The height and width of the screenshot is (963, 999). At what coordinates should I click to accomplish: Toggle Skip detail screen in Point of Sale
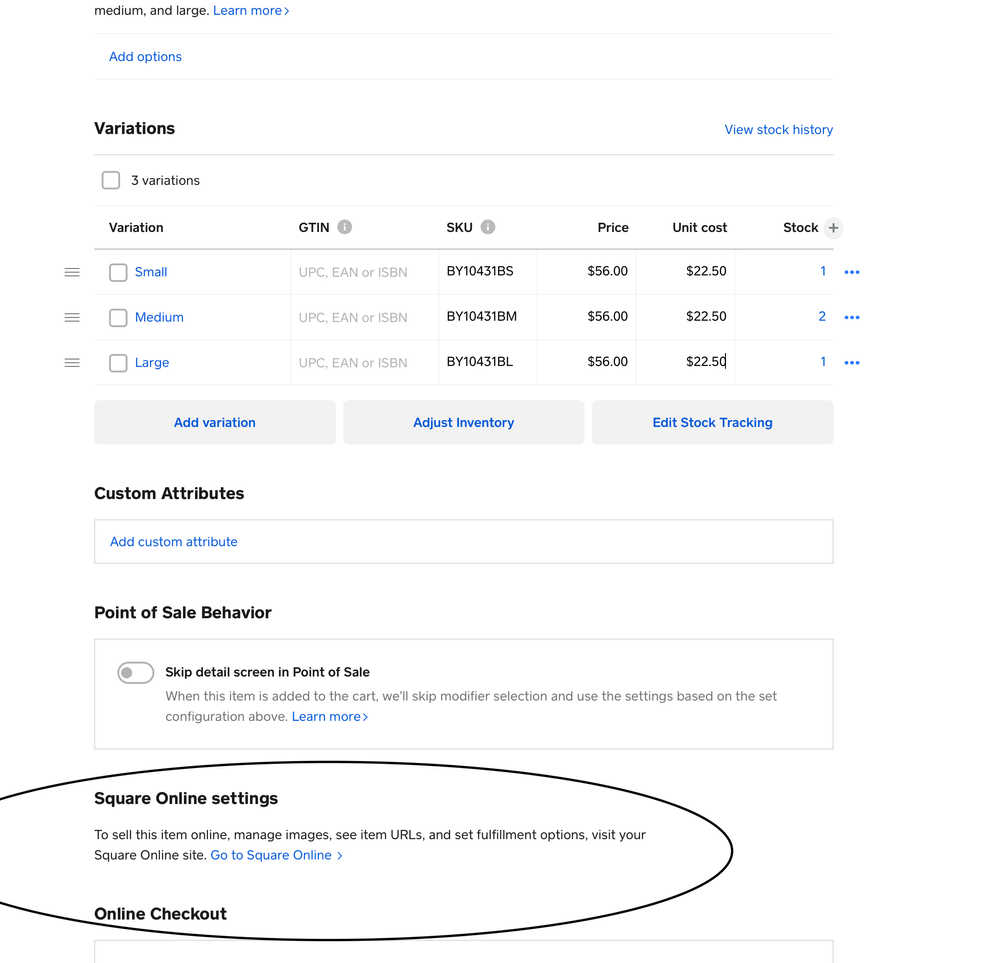(136, 673)
